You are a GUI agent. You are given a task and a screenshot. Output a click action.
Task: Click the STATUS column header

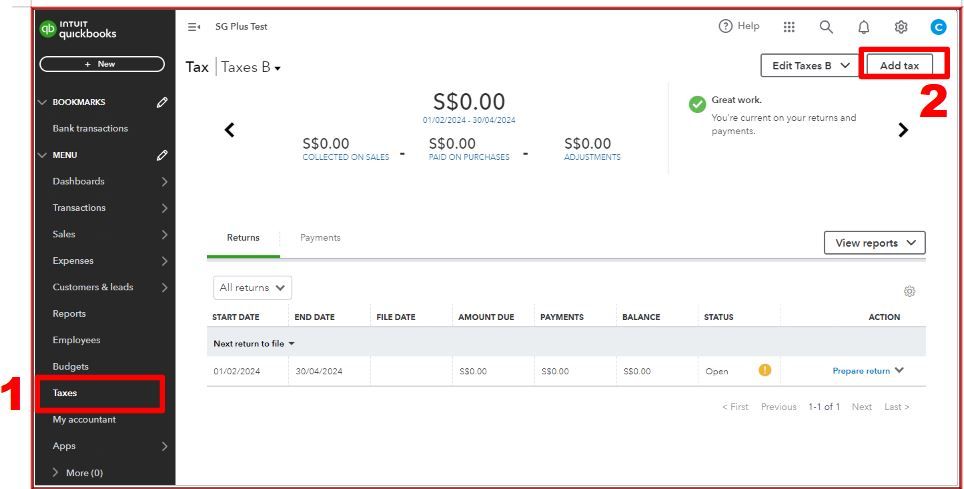pyautogui.click(x=719, y=317)
